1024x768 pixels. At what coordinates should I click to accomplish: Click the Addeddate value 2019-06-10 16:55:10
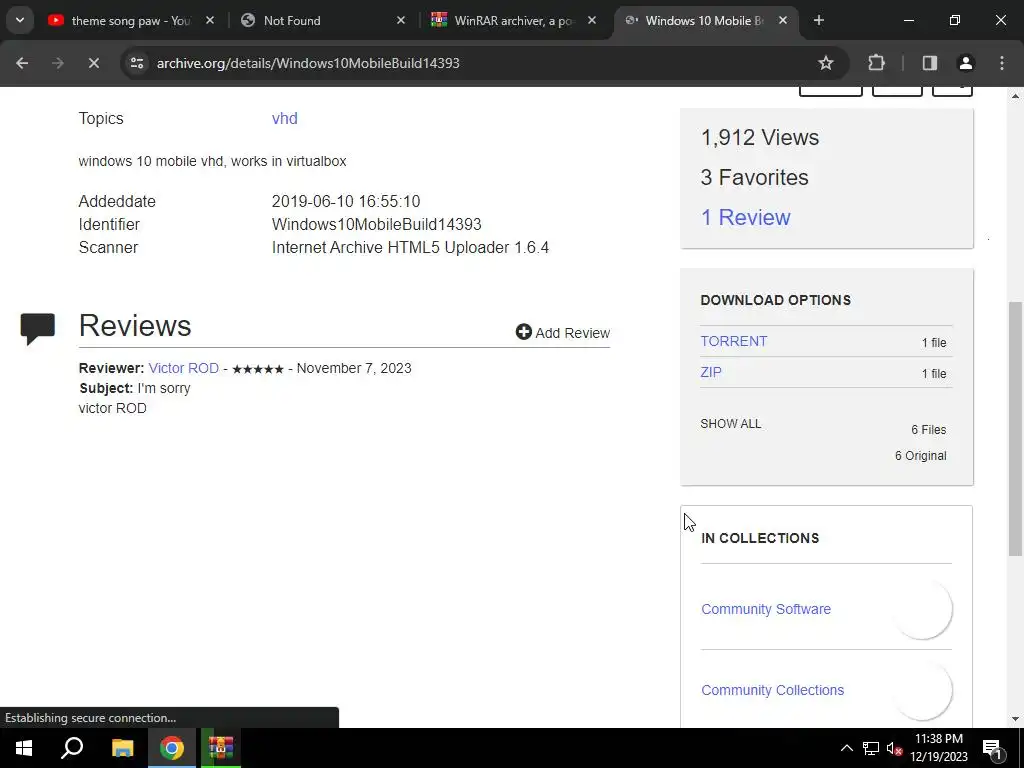pyautogui.click(x=345, y=201)
